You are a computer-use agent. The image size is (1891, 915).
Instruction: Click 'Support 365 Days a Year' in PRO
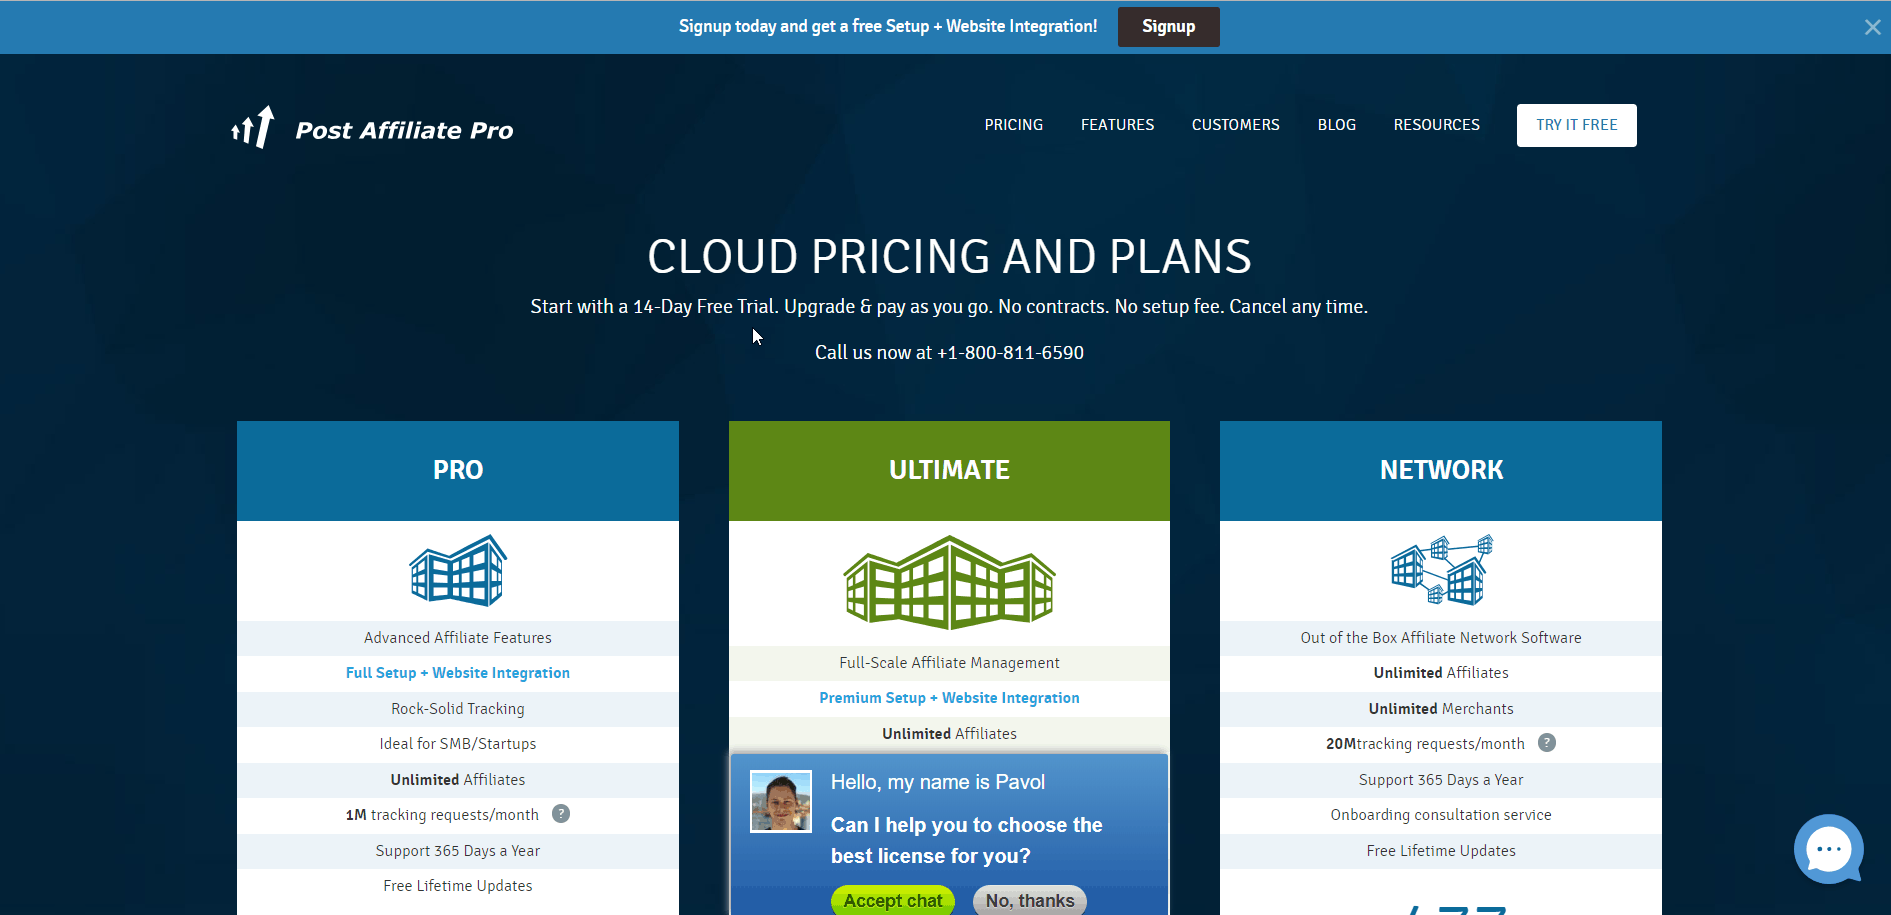pyautogui.click(x=458, y=851)
